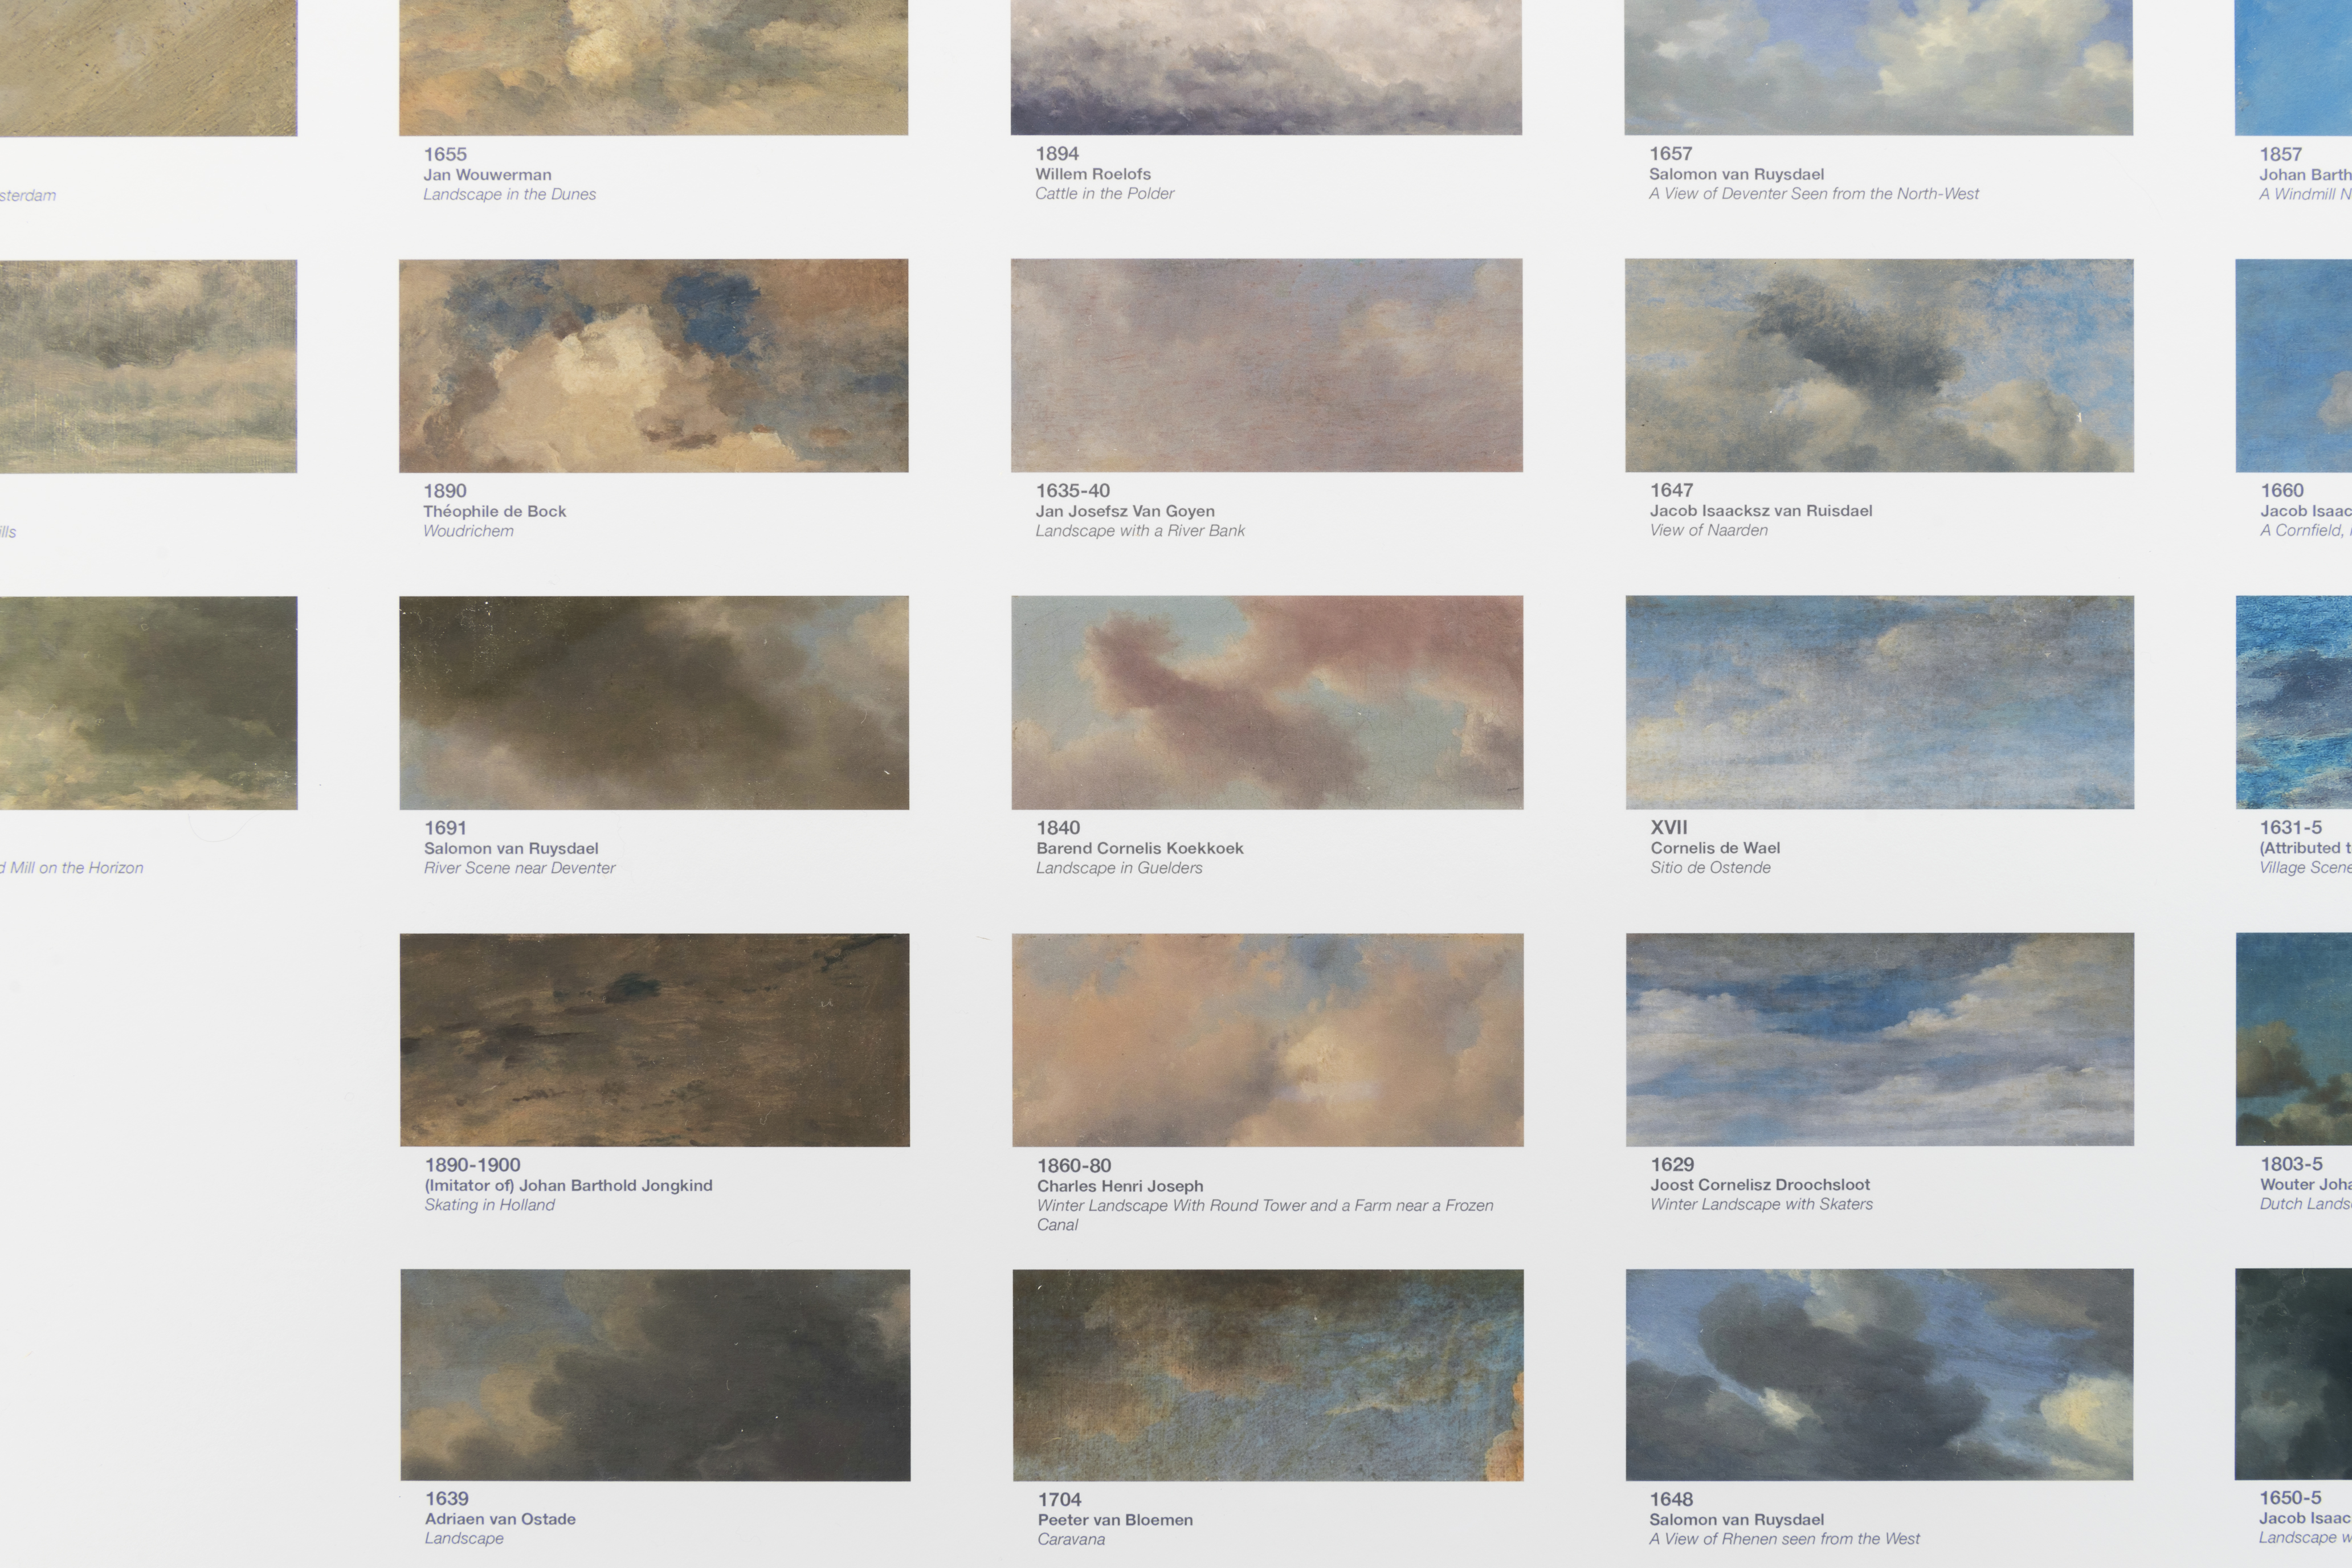Image resolution: width=2352 pixels, height=1568 pixels.
Task: Click the title 'Landscape in Guelders'
Action: pos(1119,868)
